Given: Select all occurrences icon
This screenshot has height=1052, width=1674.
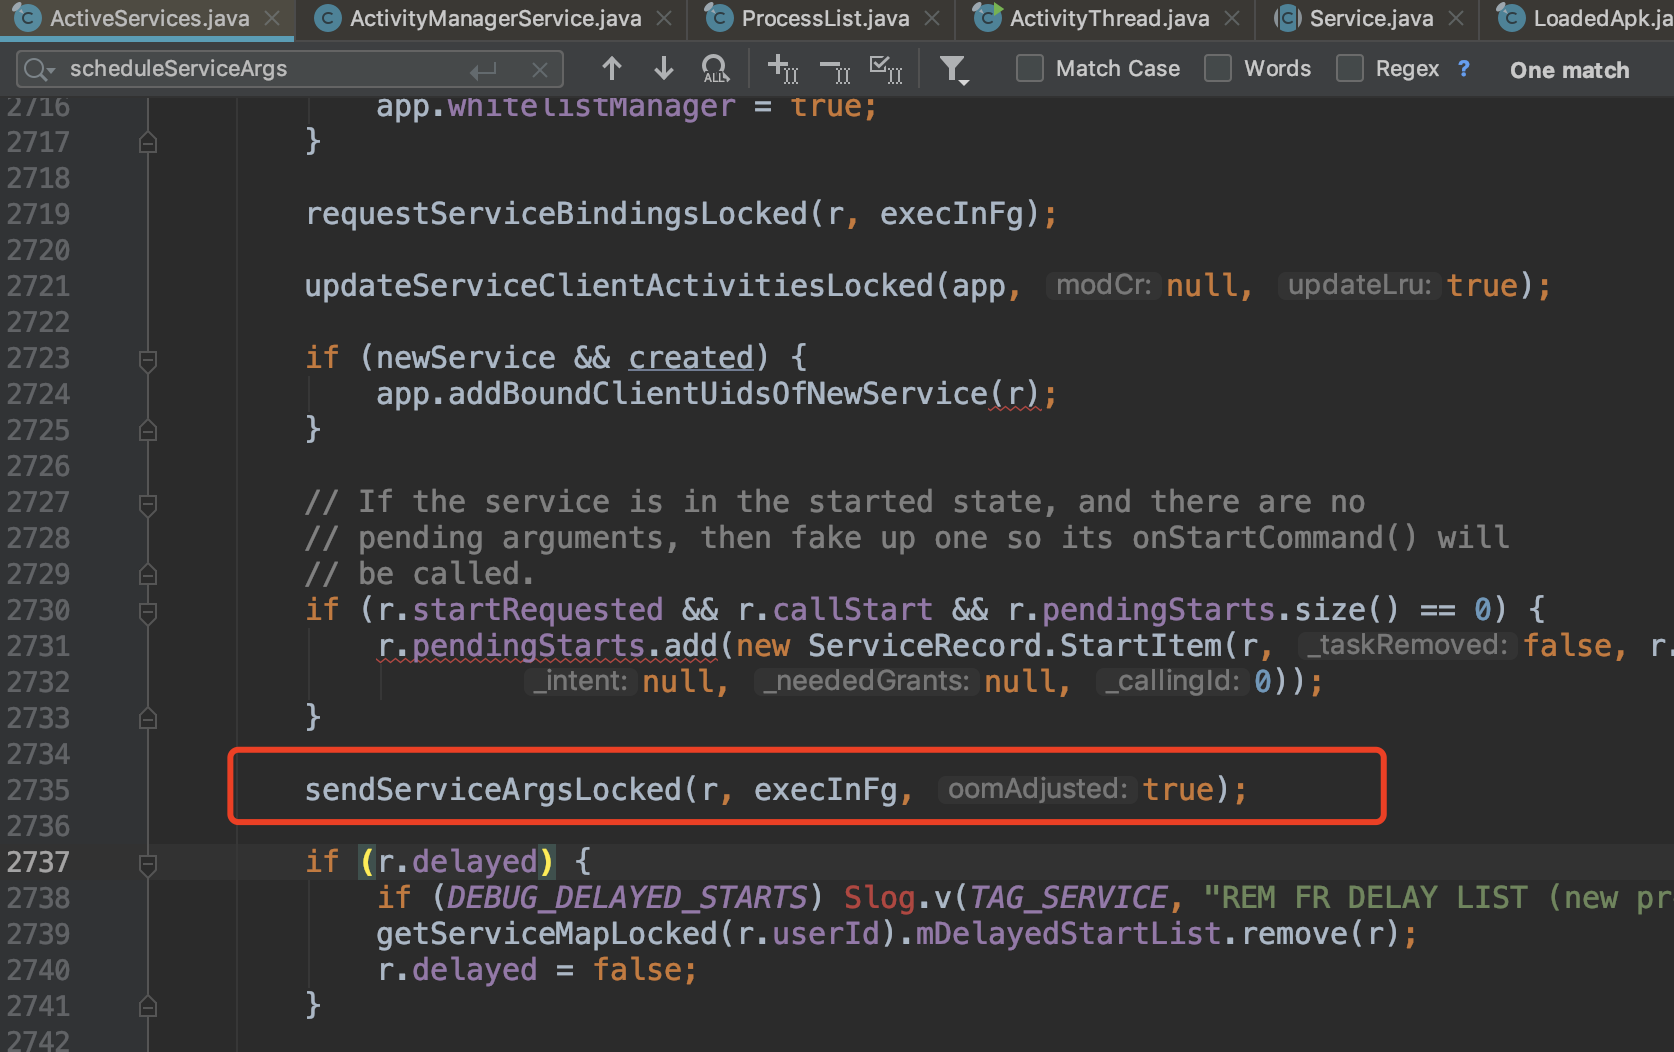Looking at the screenshot, I should pyautogui.click(x=886, y=68).
